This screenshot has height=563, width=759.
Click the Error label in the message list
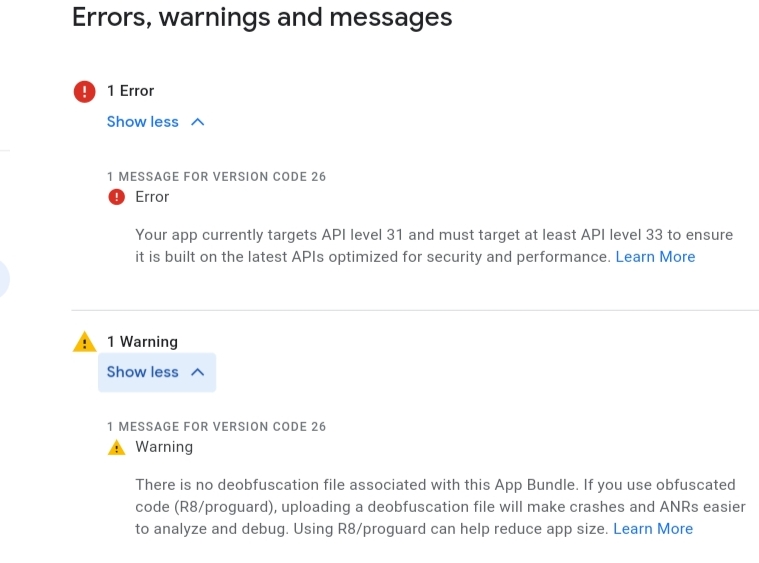pyautogui.click(x=152, y=197)
